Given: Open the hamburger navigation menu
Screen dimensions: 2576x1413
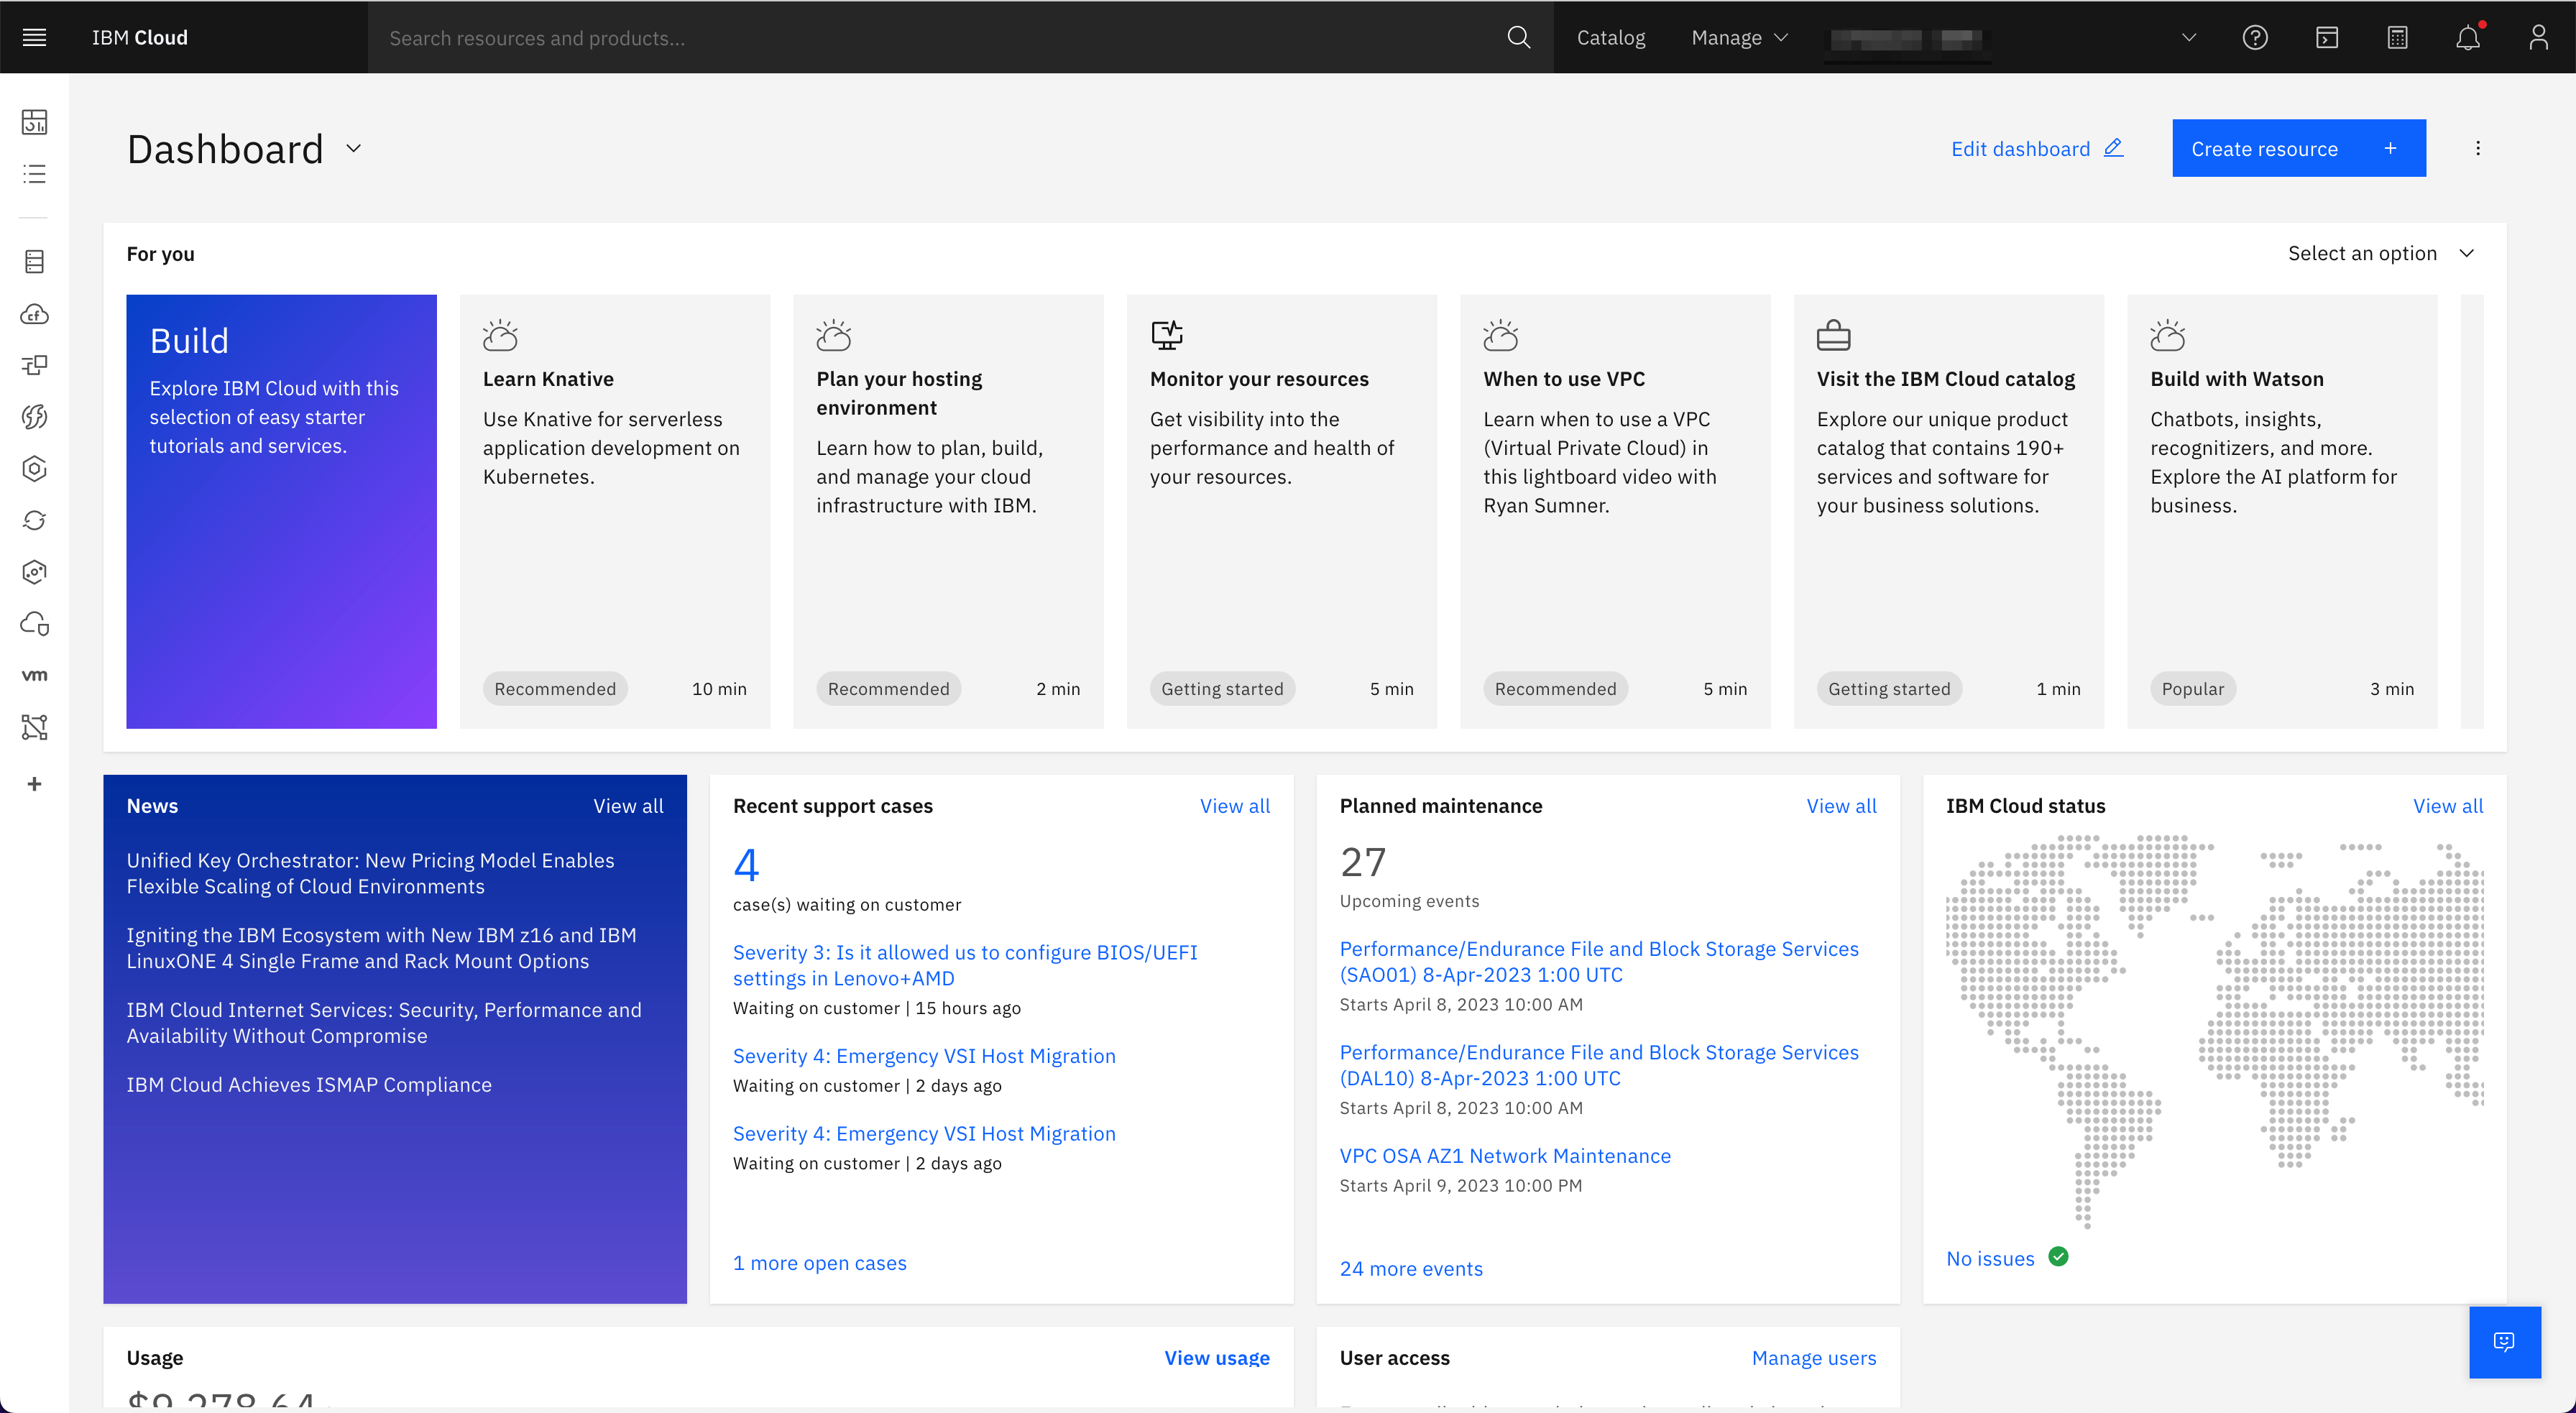Looking at the screenshot, I should 33,37.
